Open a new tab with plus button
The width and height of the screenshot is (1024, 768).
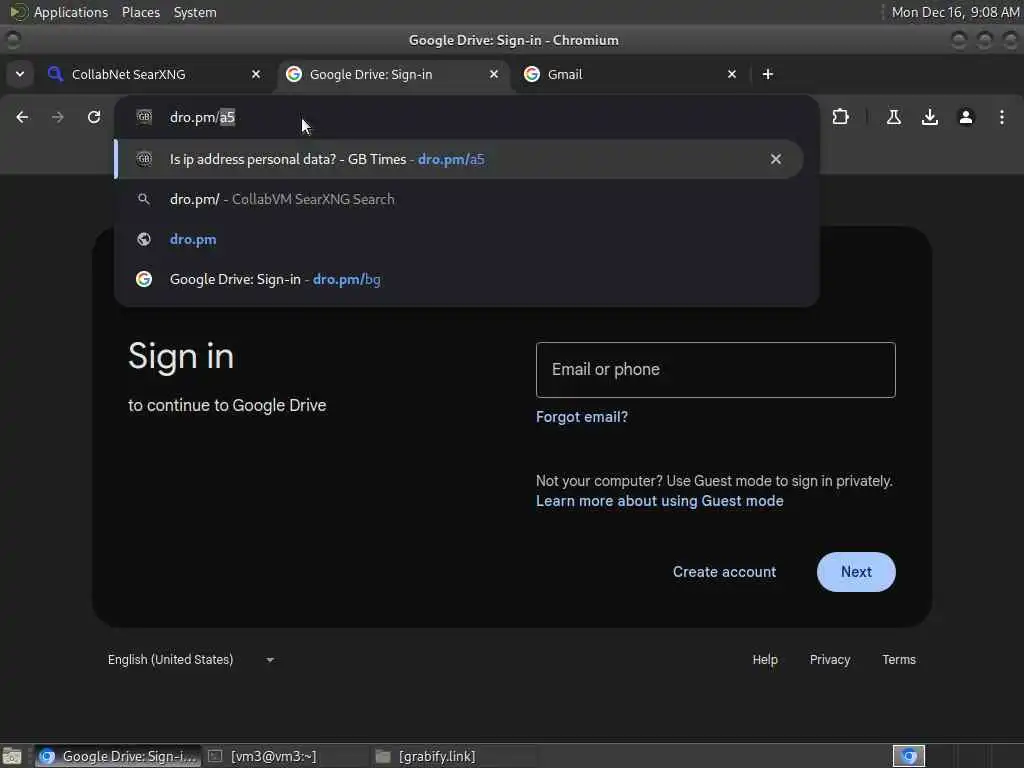(768, 74)
